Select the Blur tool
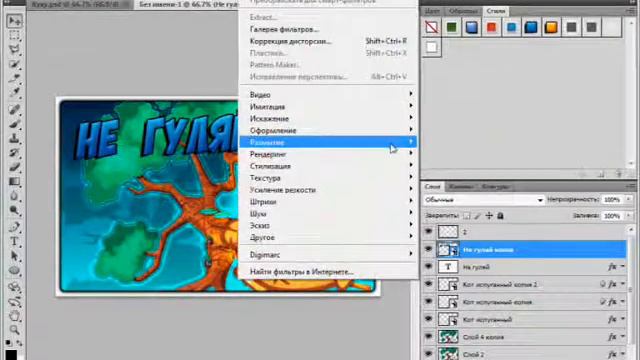Screen dimensions: 640x360 (x=14, y=196)
